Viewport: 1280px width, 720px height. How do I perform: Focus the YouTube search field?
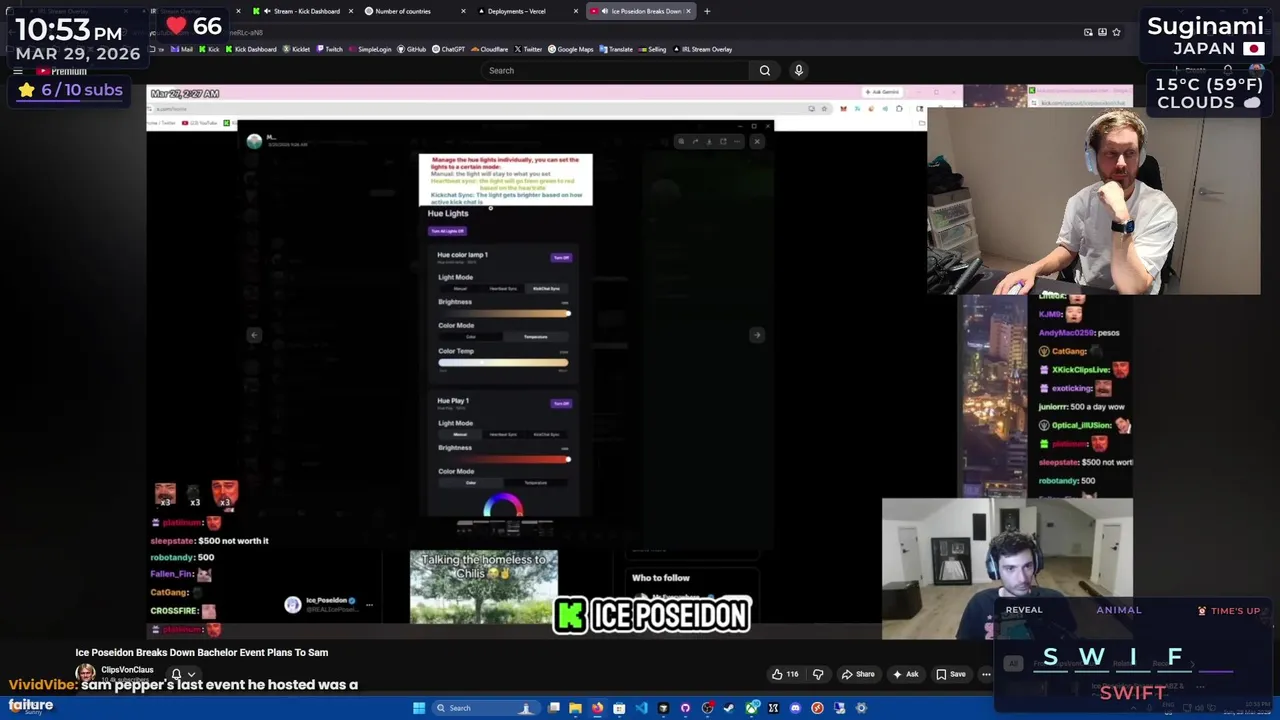[x=615, y=70]
